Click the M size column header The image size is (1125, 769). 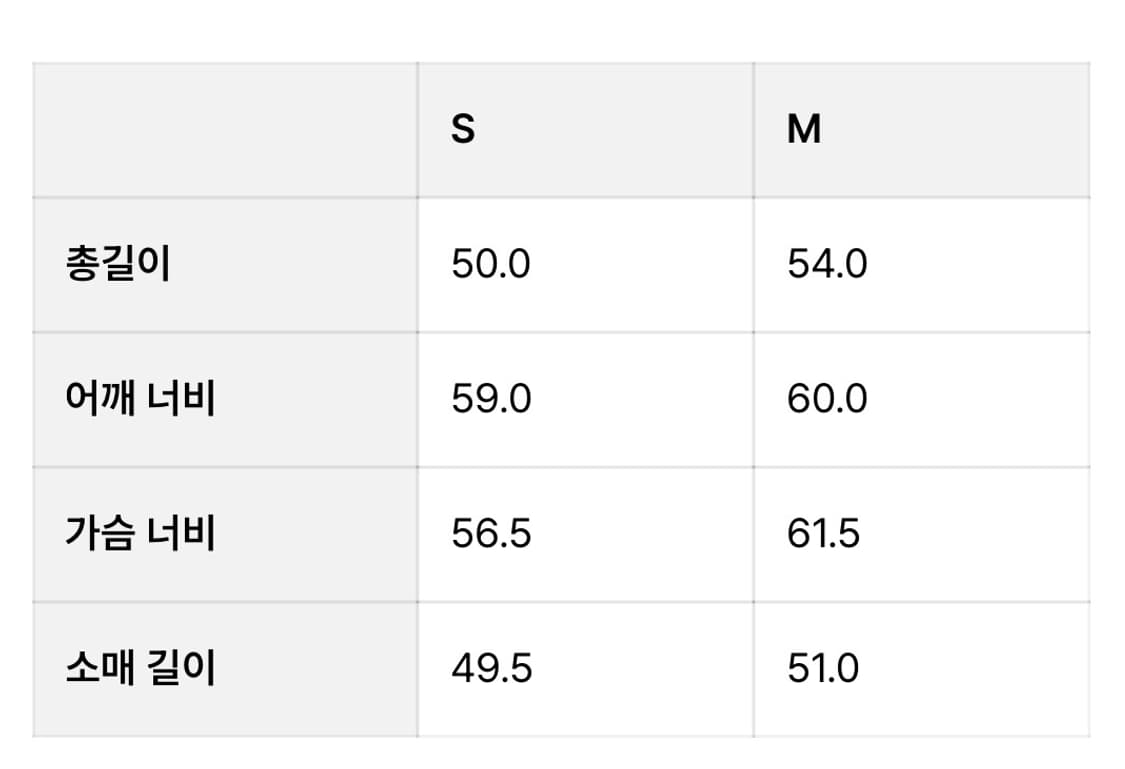pos(804,129)
